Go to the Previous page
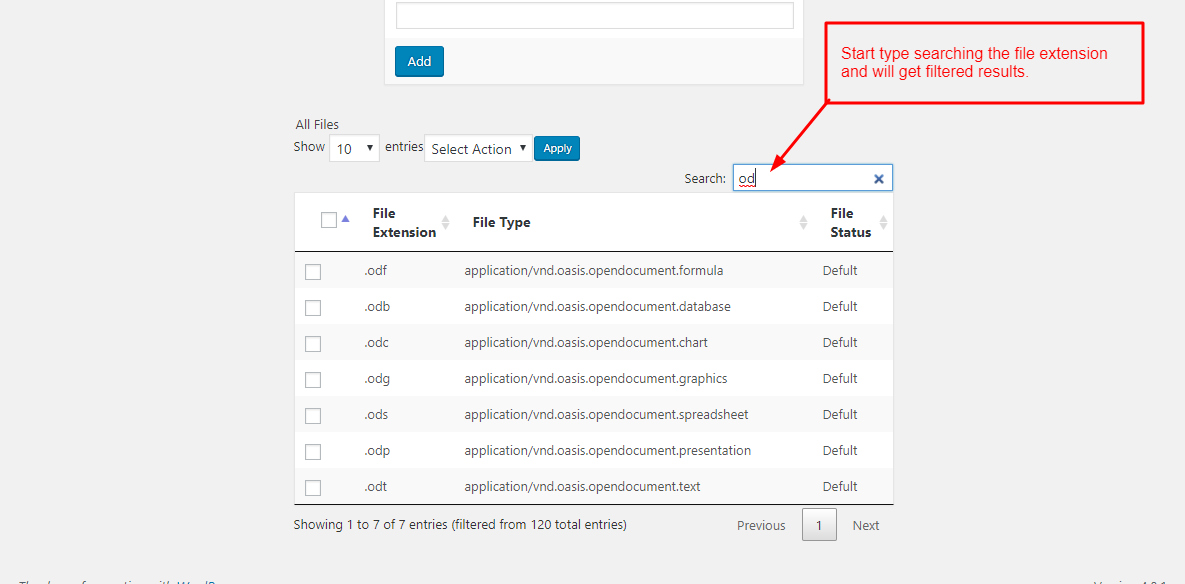The image size is (1185, 584). pos(761,525)
